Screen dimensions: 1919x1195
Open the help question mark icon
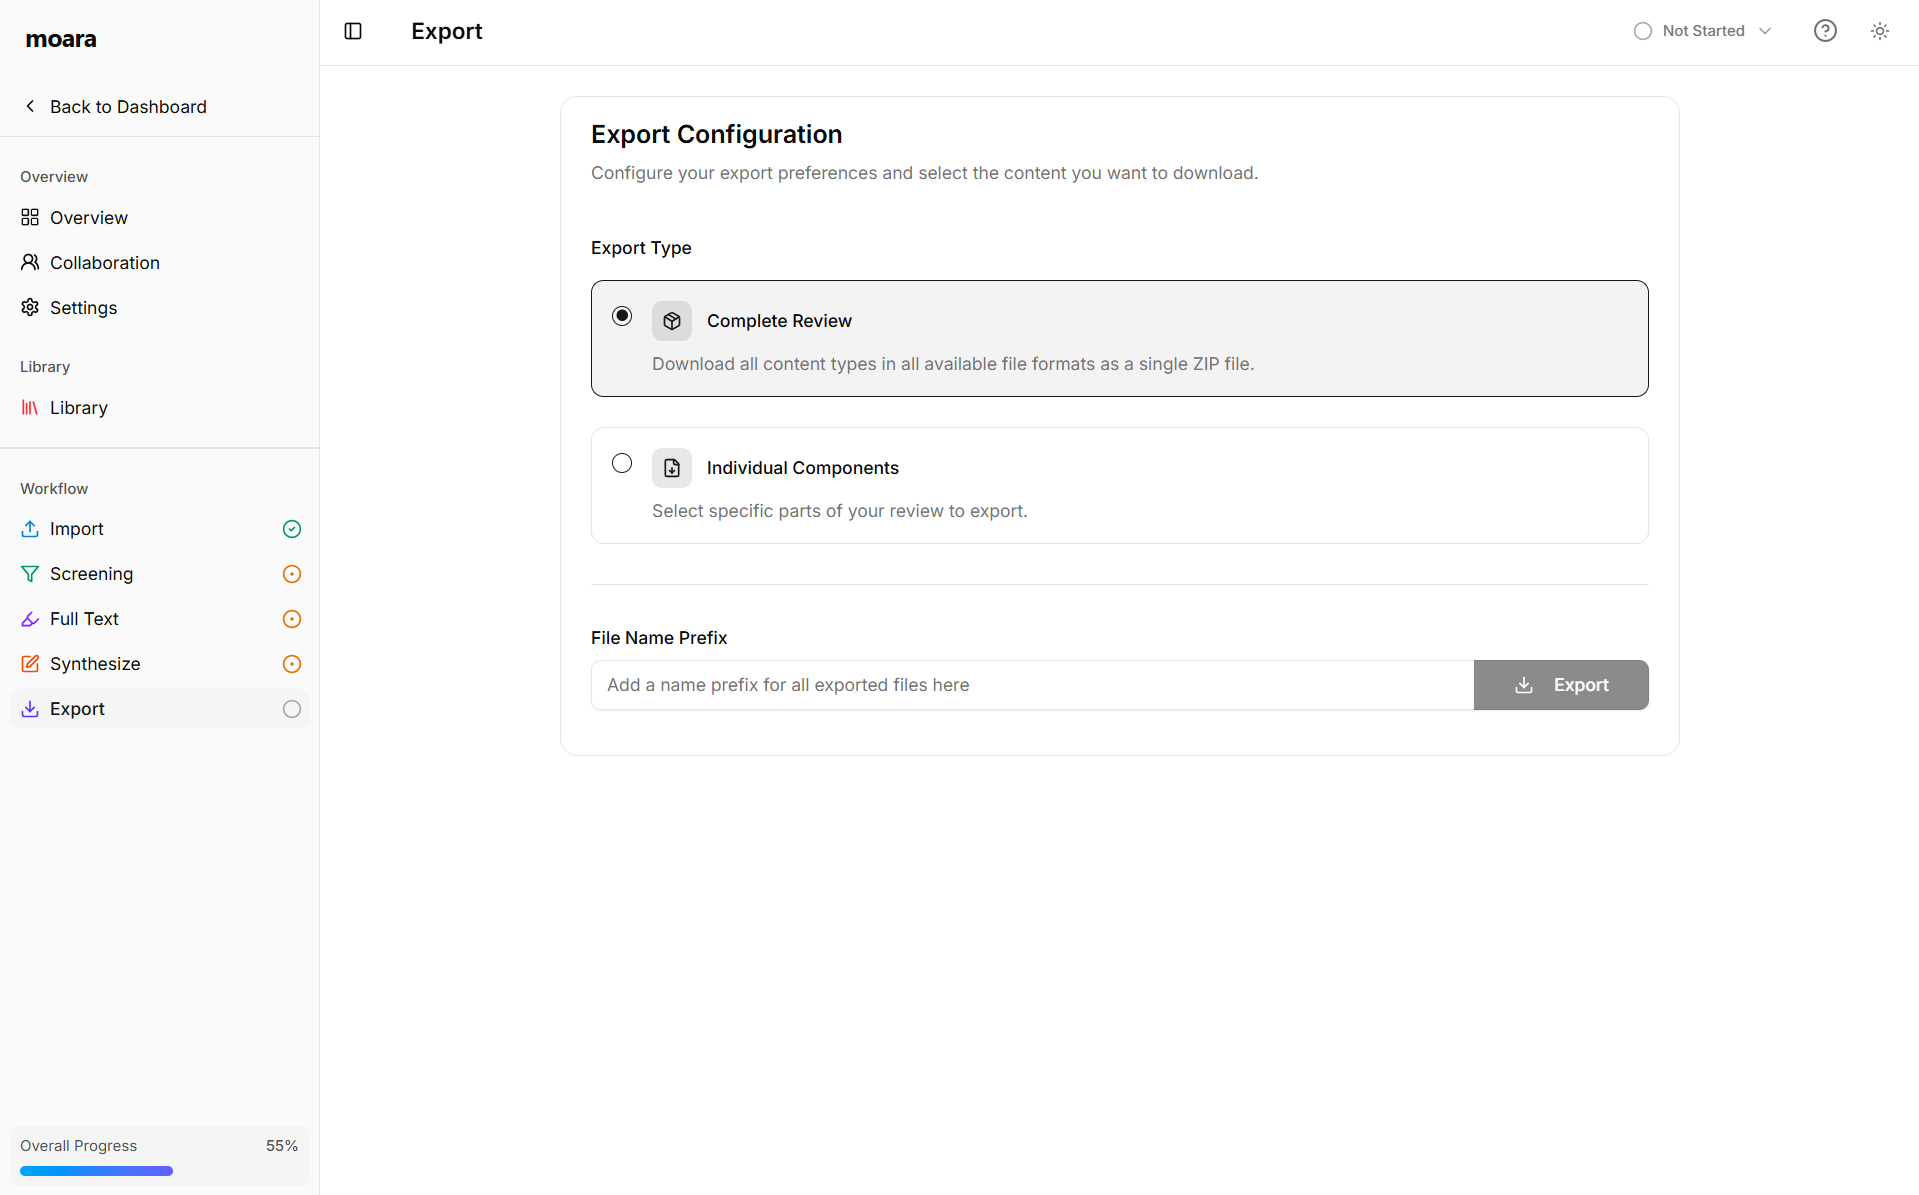click(x=1825, y=30)
